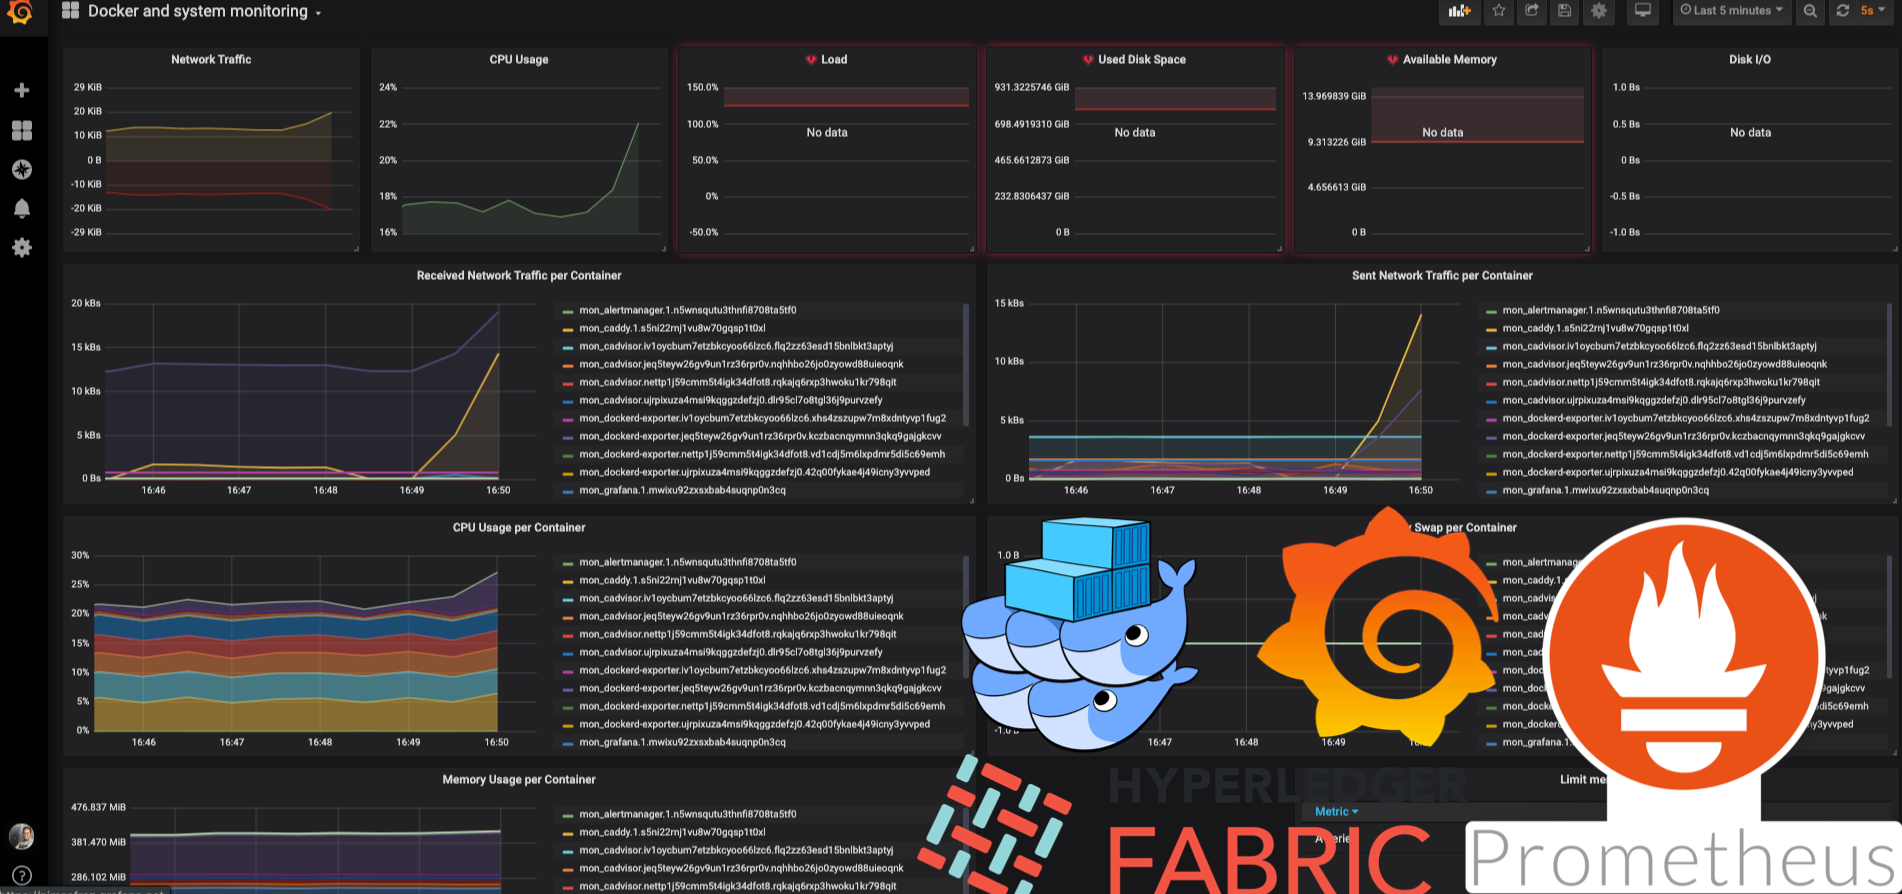Open the Create plus menu in sidebar
Screen dimensions: 1902x894
[22, 90]
